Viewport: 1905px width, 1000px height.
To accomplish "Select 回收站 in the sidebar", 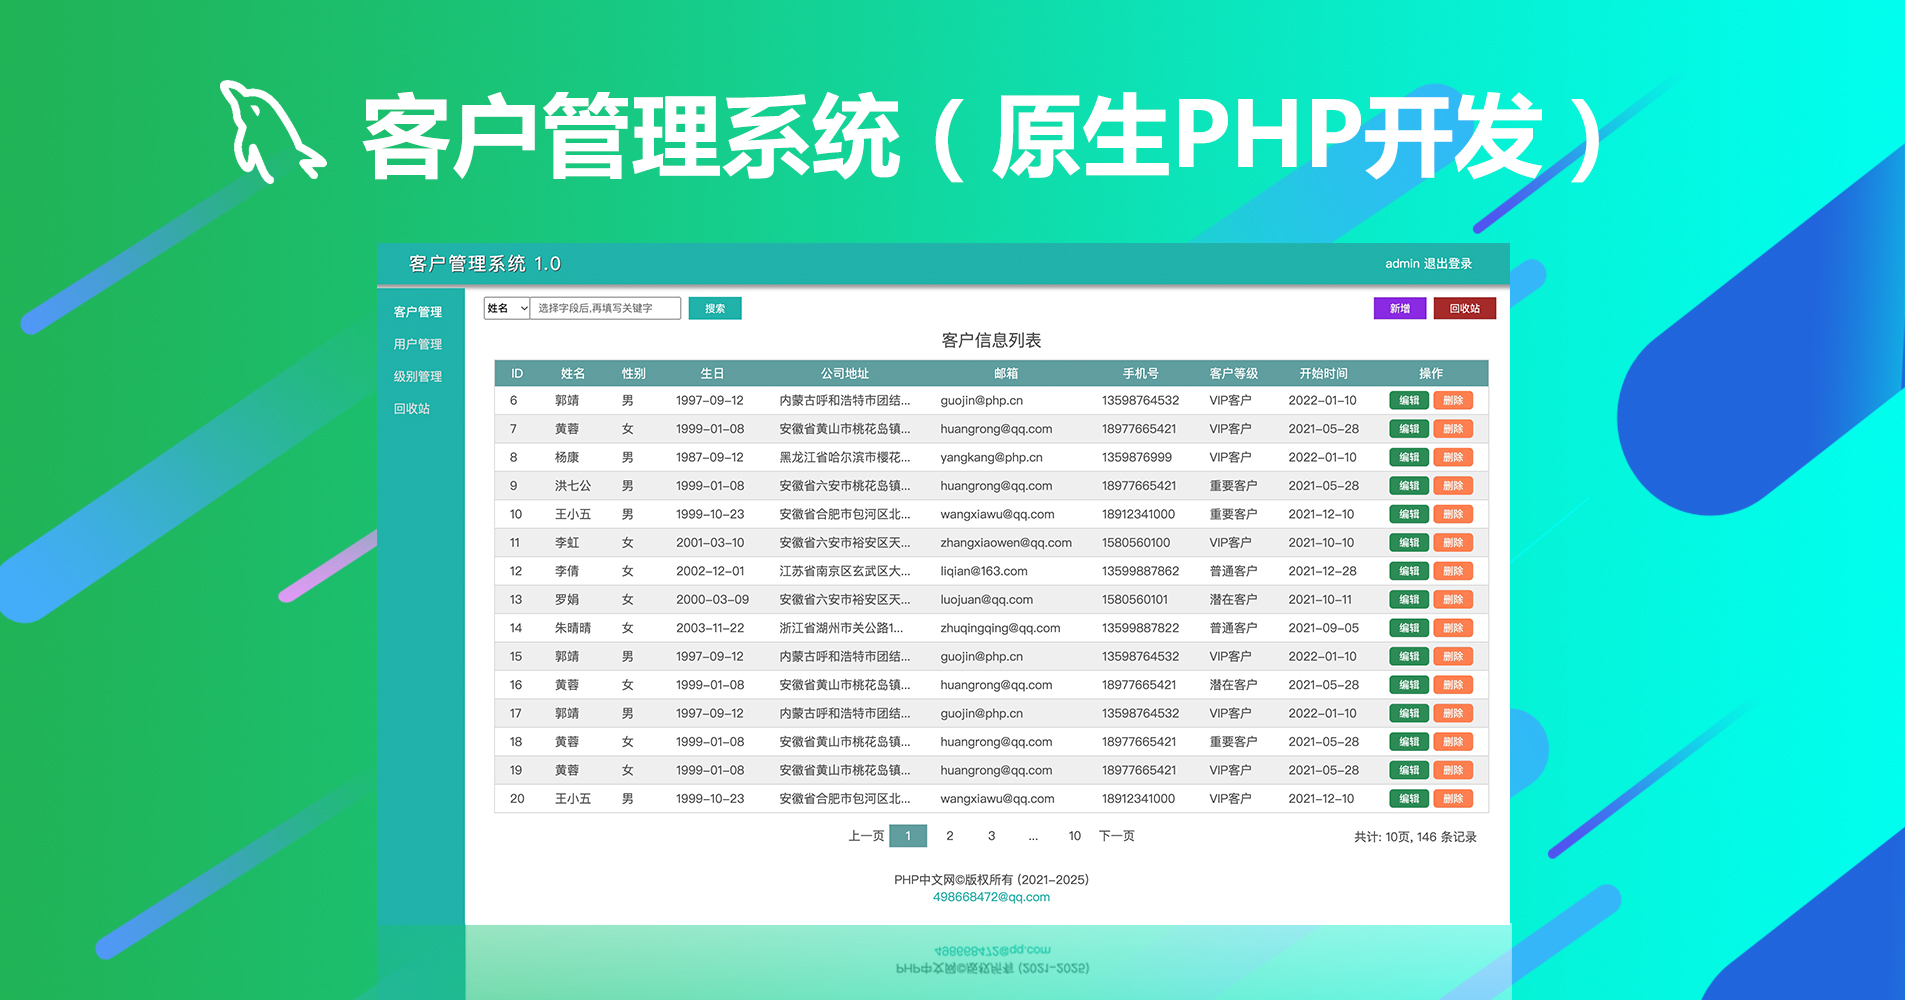I will coord(412,408).
